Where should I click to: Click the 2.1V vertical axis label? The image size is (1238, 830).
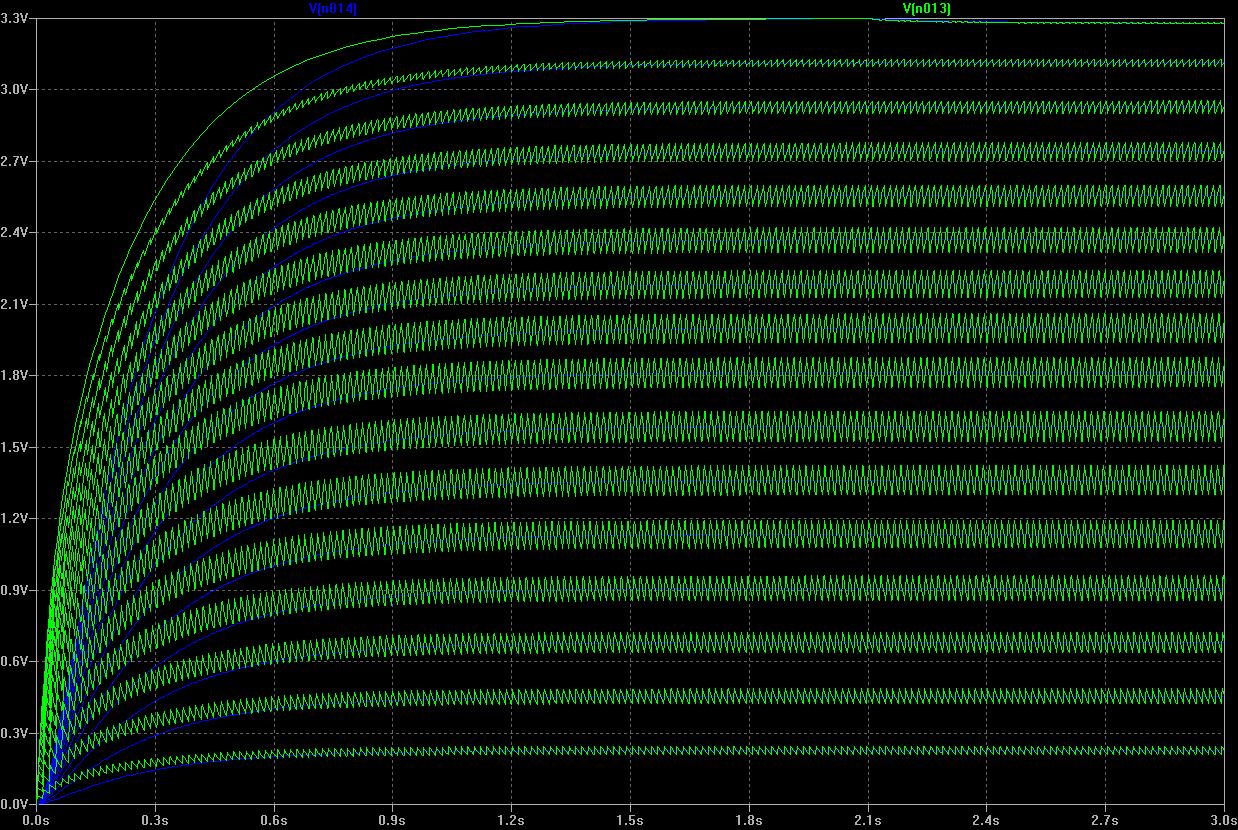[17, 304]
